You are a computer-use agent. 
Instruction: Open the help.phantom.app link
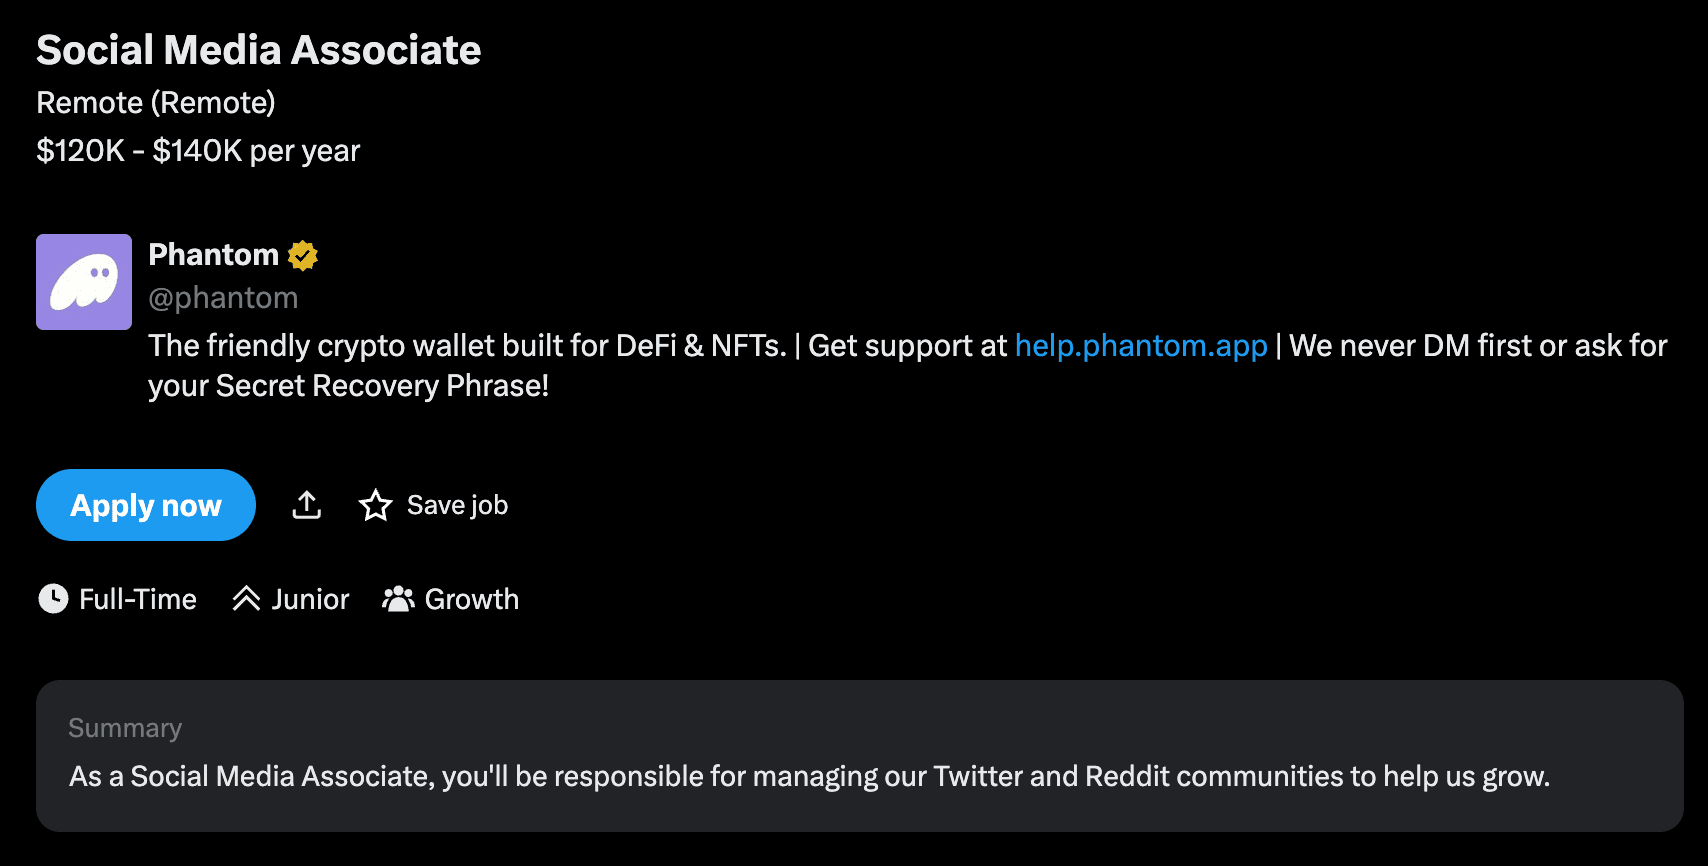point(1141,346)
